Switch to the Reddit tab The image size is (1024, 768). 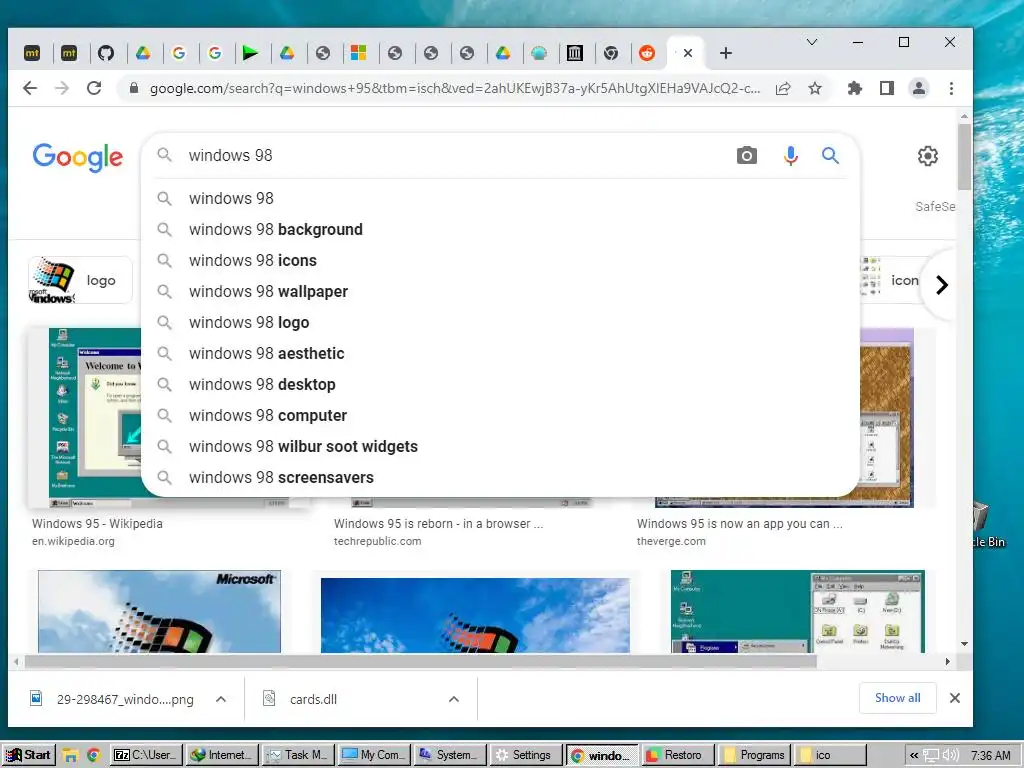click(x=647, y=53)
